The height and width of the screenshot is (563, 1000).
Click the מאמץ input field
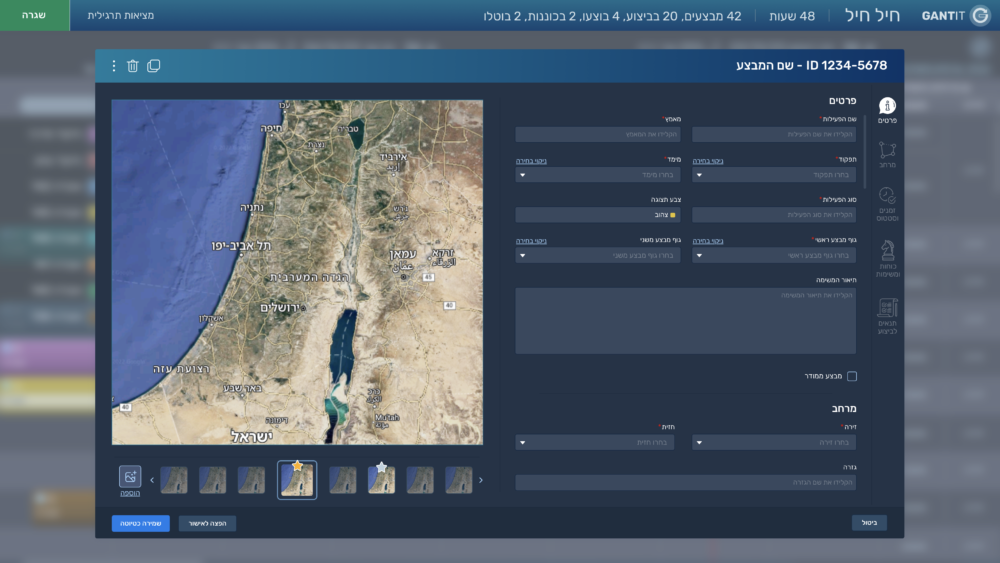pos(598,135)
